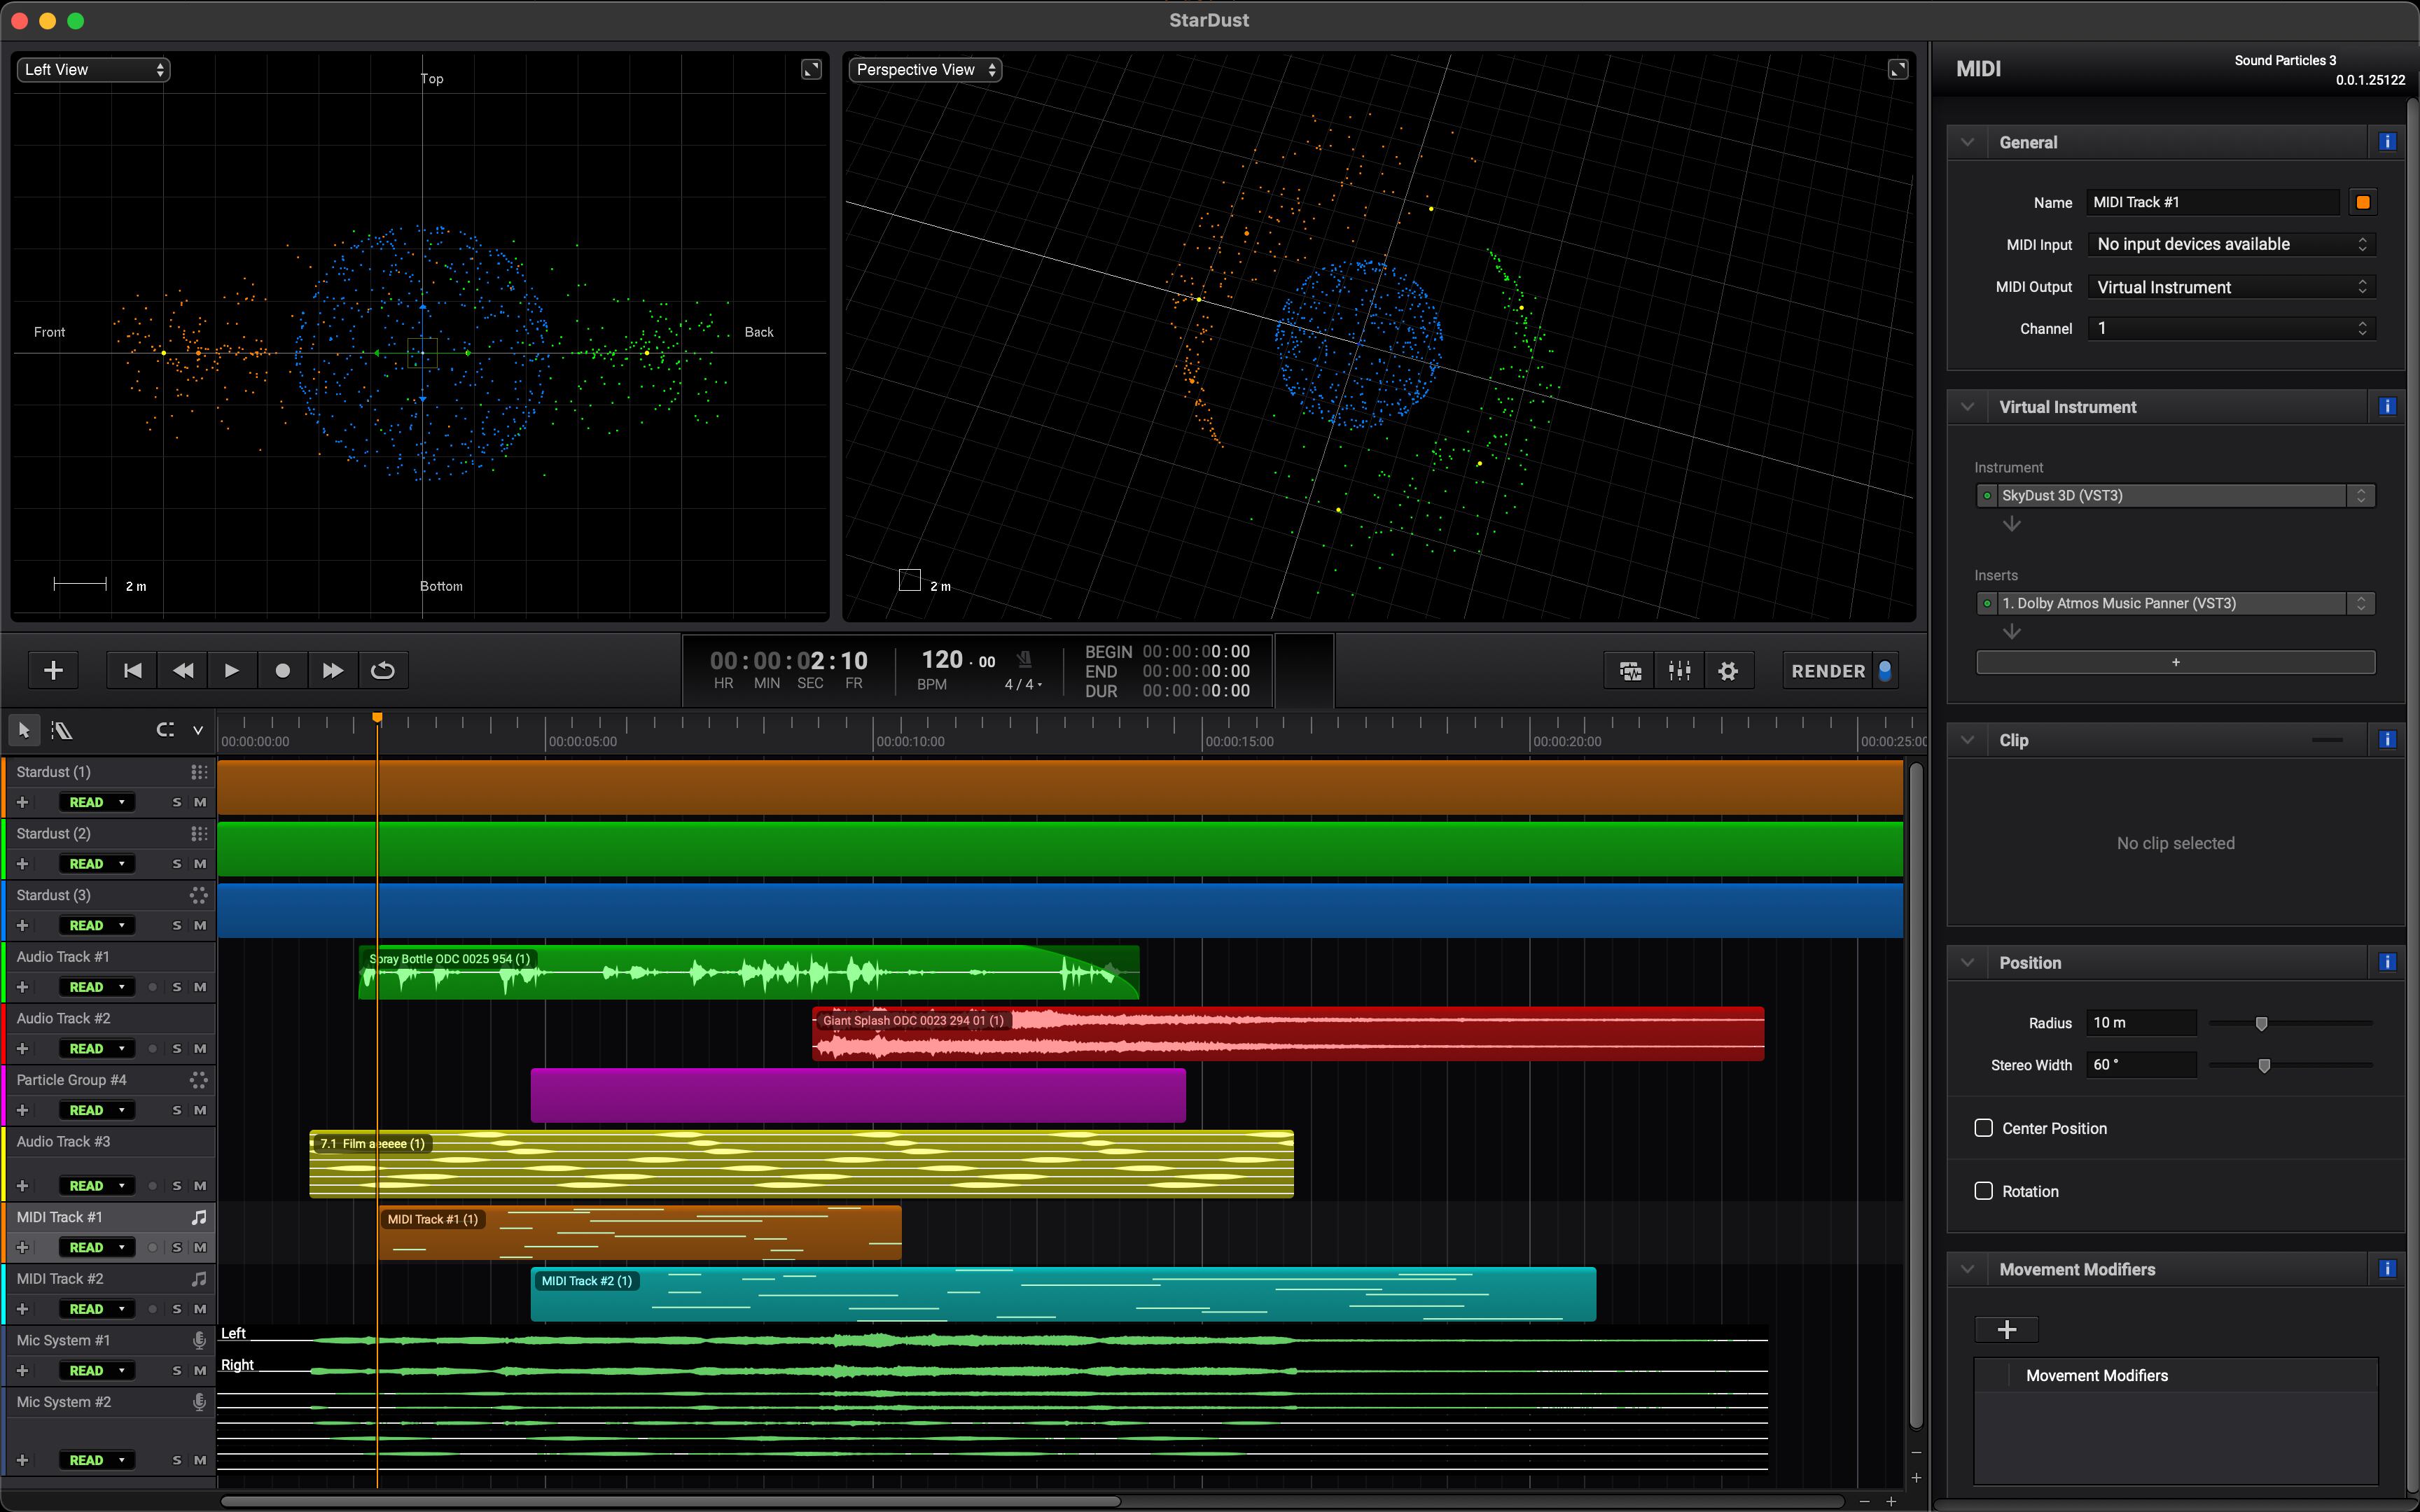The width and height of the screenshot is (2420, 1512).
Task: Click the metronome icon next to BPM
Action: [x=1024, y=659]
